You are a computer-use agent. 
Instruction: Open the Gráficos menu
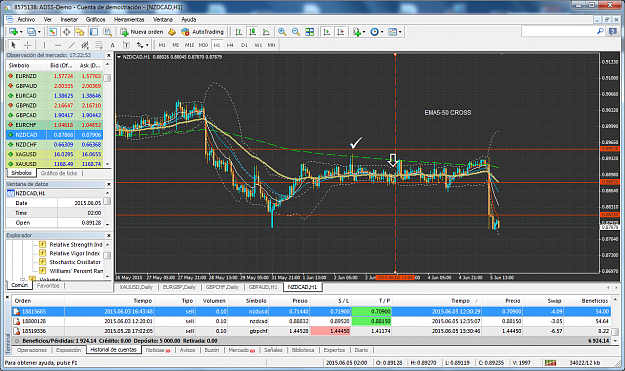click(x=96, y=19)
